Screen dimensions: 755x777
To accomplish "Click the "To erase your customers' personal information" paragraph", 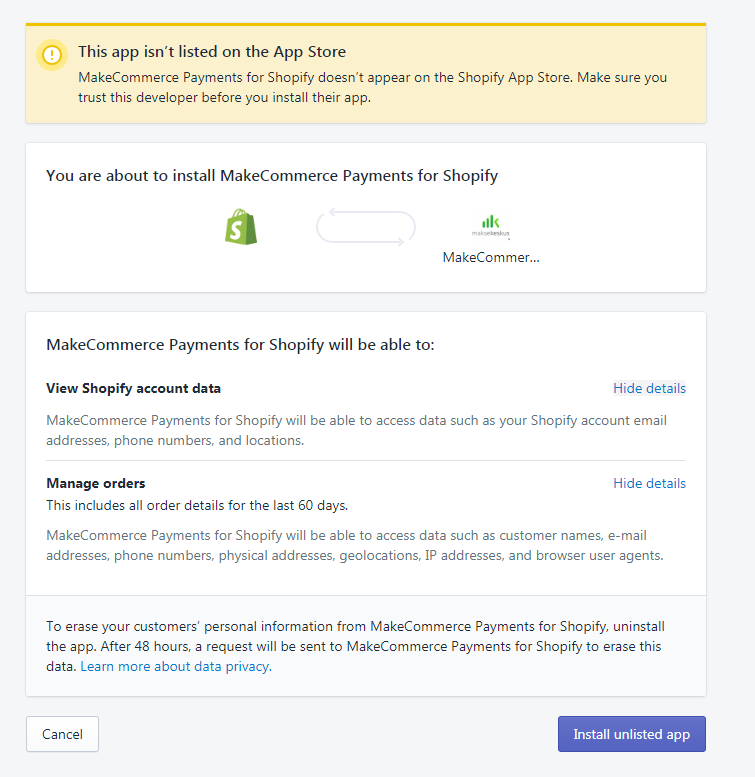I will point(355,647).
